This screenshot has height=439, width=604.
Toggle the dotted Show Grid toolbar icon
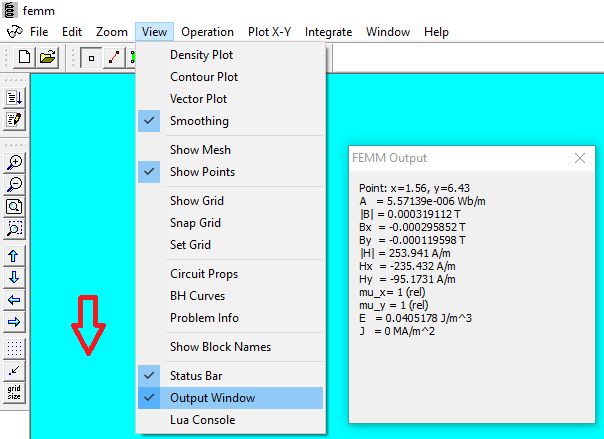(15, 348)
